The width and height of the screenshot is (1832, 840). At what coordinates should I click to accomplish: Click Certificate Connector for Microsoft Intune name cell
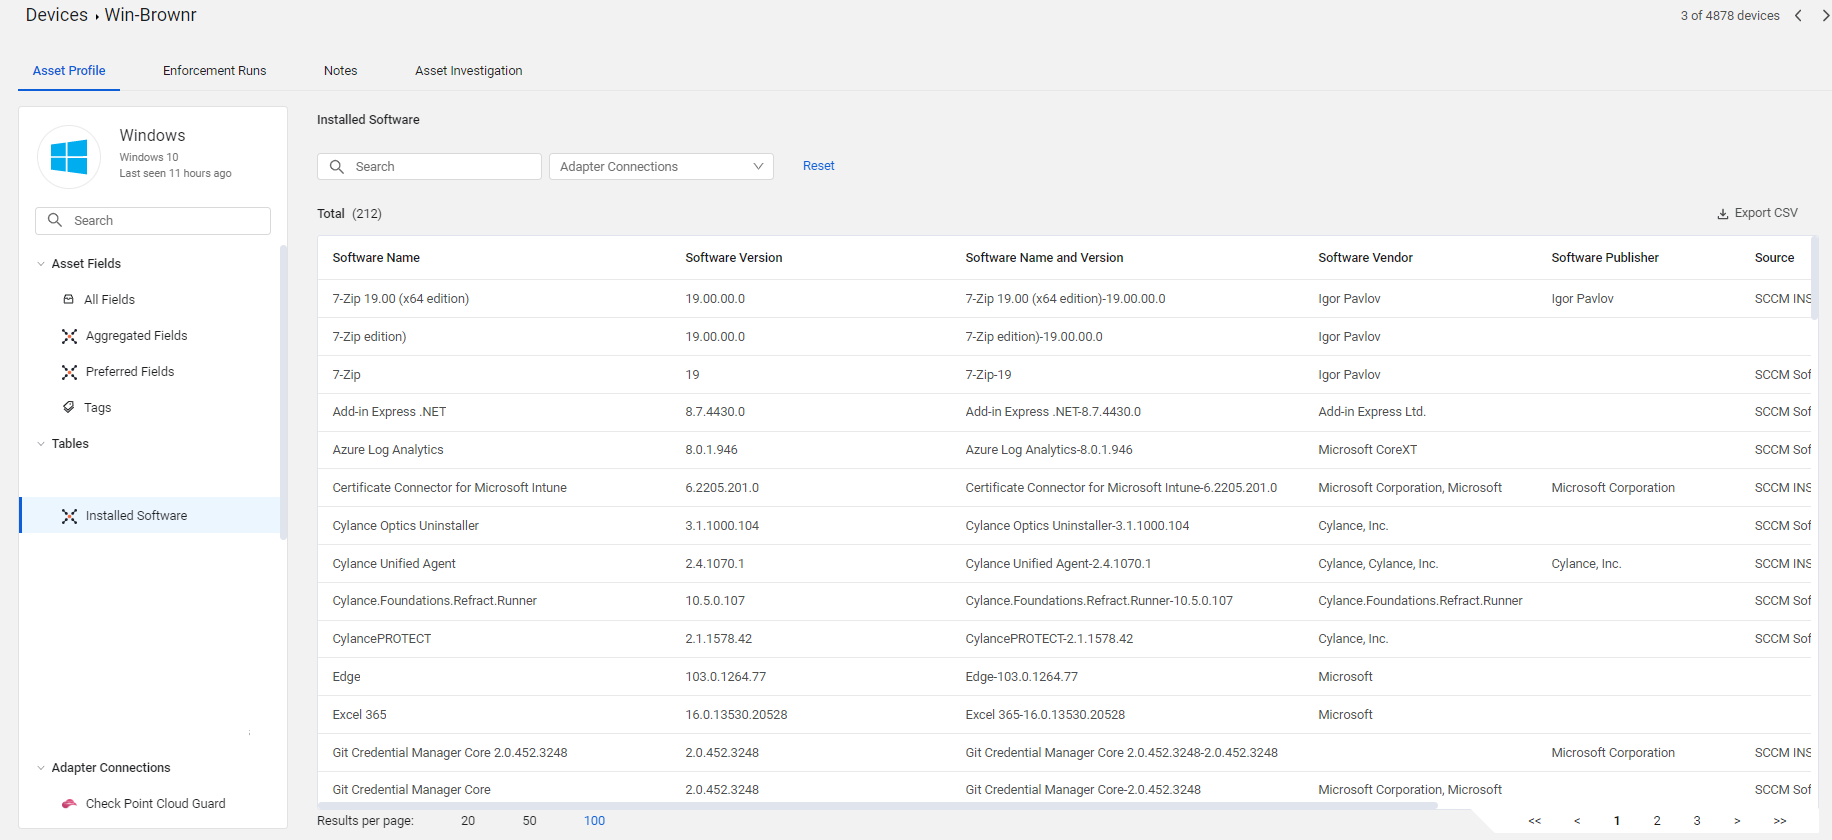(449, 488)
